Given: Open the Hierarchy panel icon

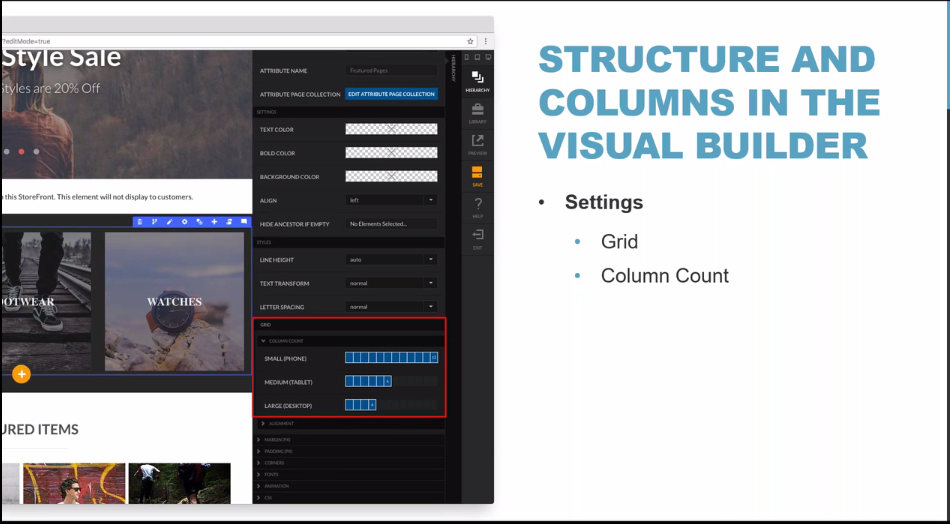Looking at the screenshot, I should click(477, 81).
